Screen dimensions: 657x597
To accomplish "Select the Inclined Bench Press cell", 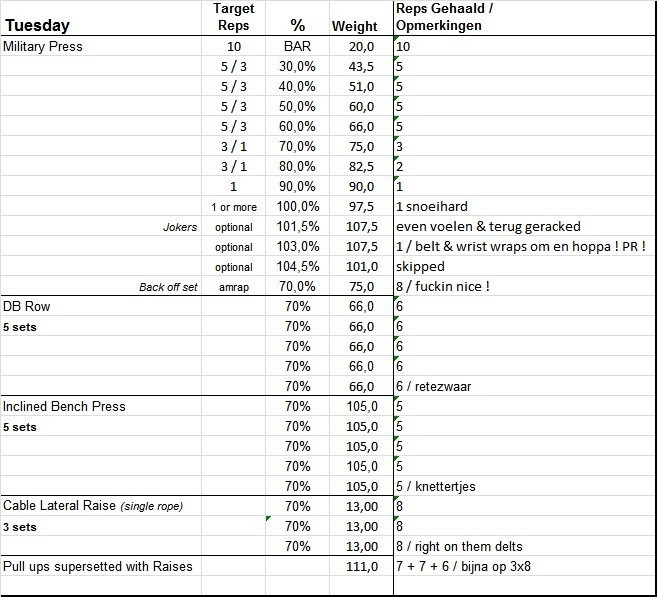I will coord(64,406).
